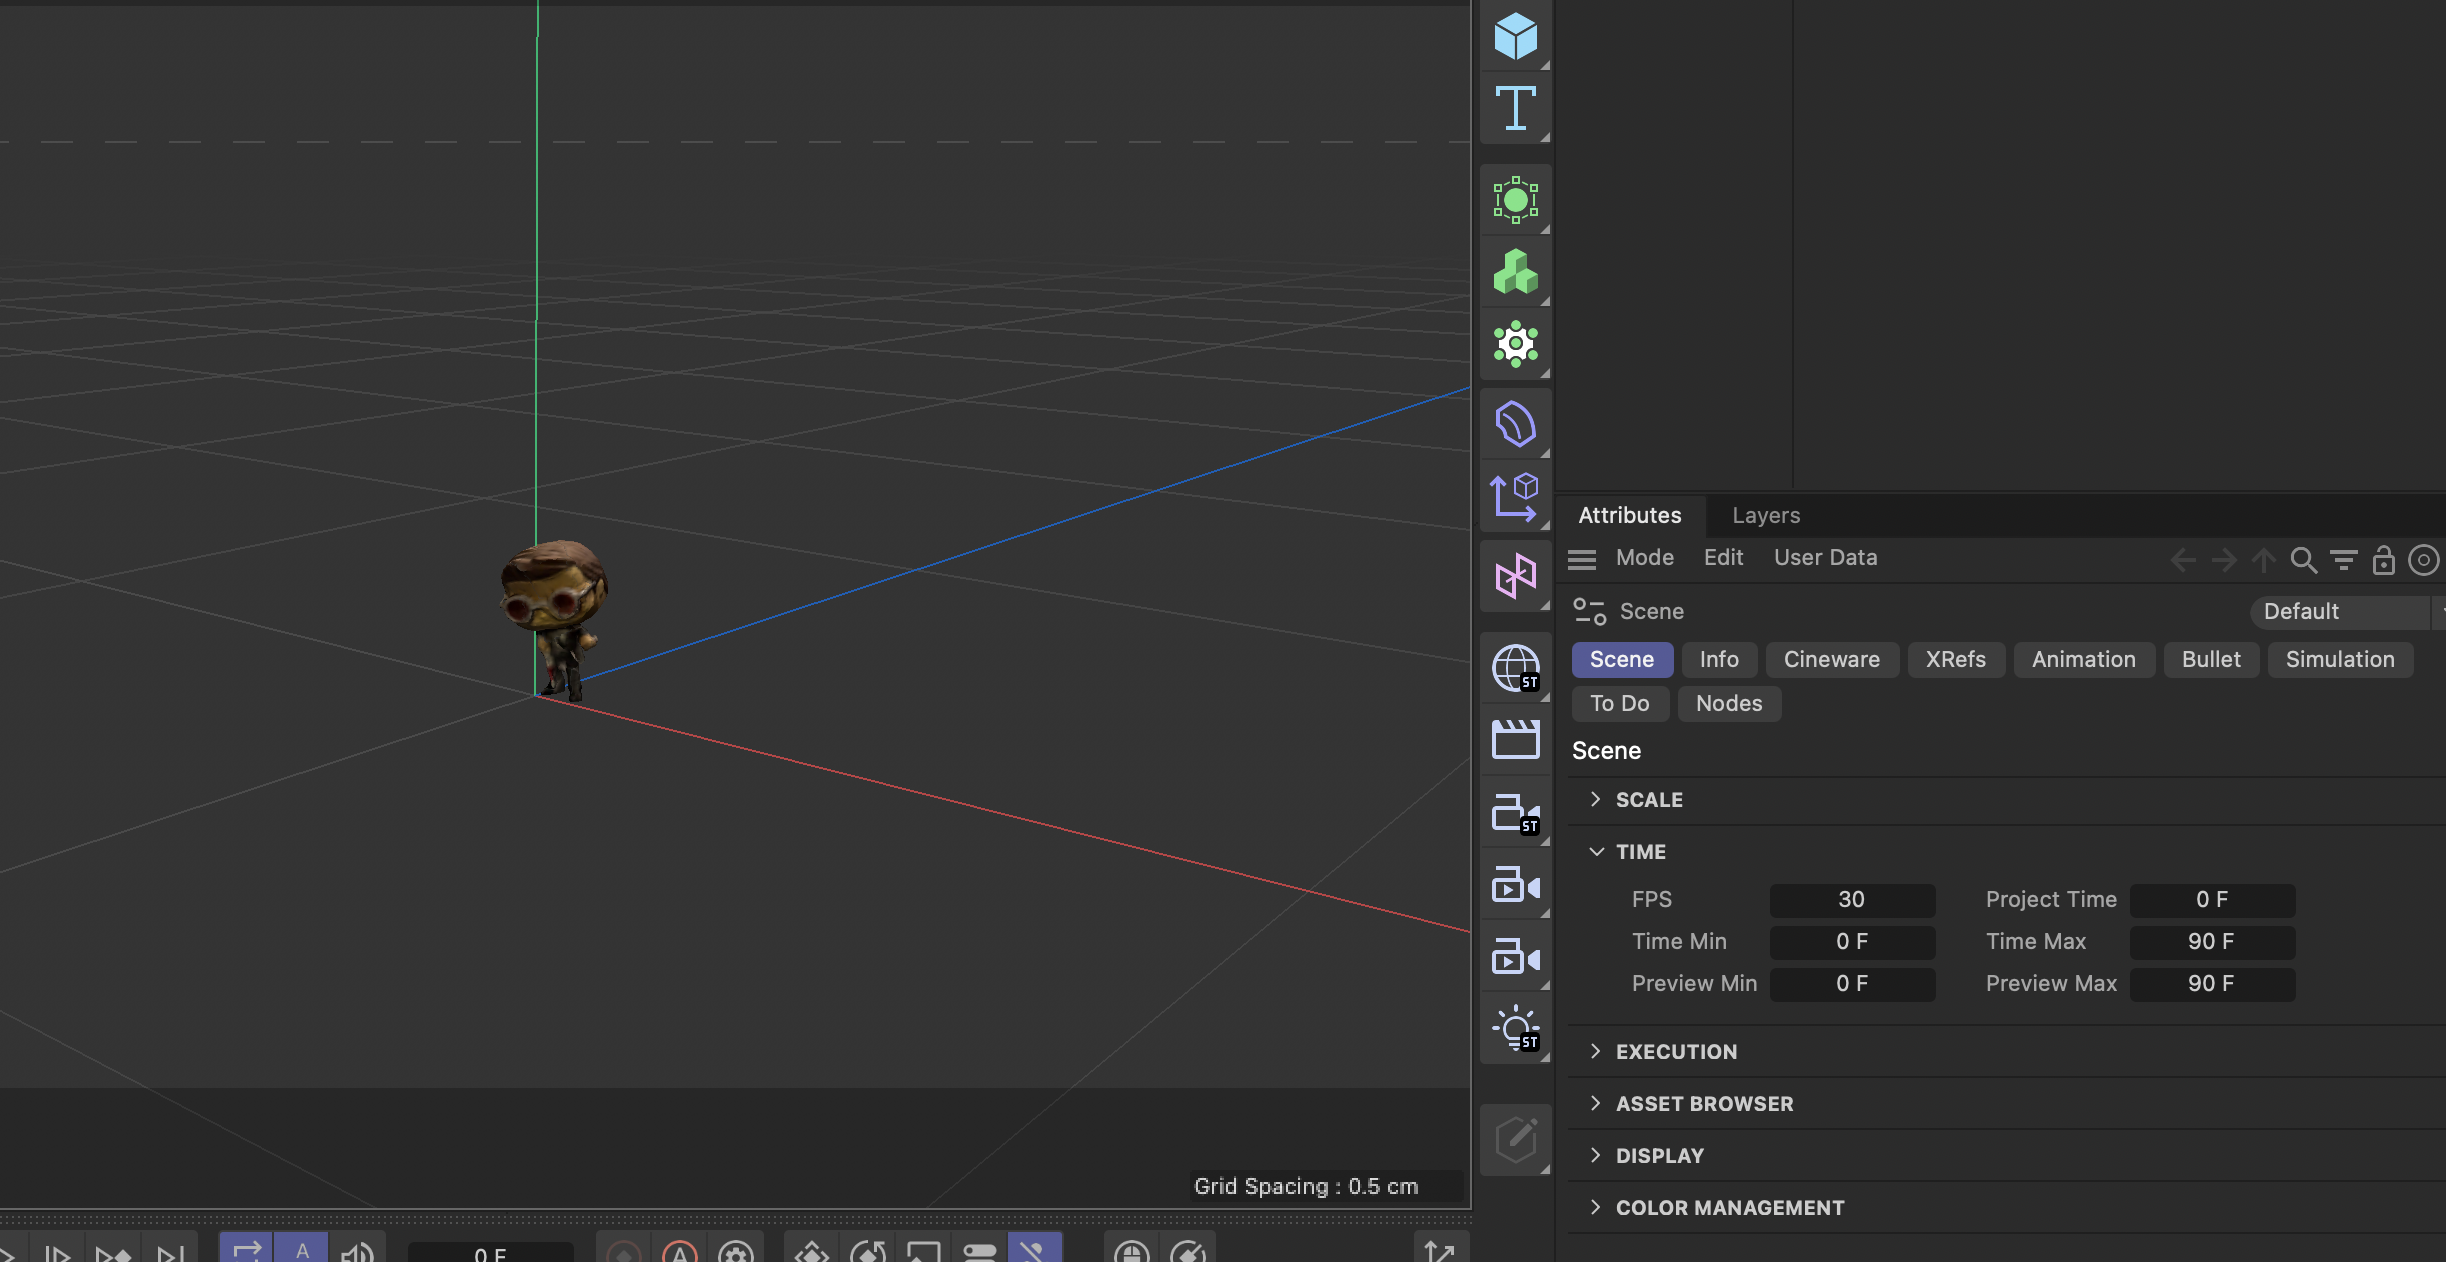Click the Sky globe object icon

coord(1515,667)
